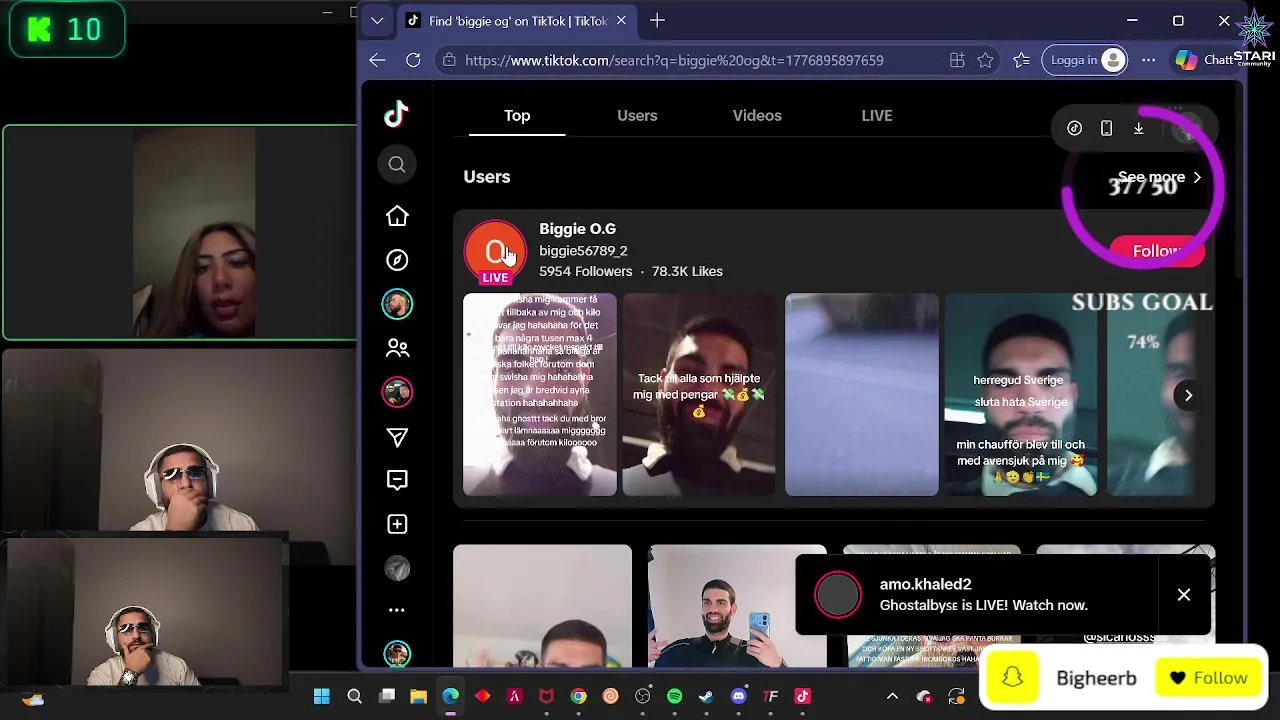Close the 'Find biggie og' TikTok tab
This screenshot has width=1280, height=720.
click(621, 20)
